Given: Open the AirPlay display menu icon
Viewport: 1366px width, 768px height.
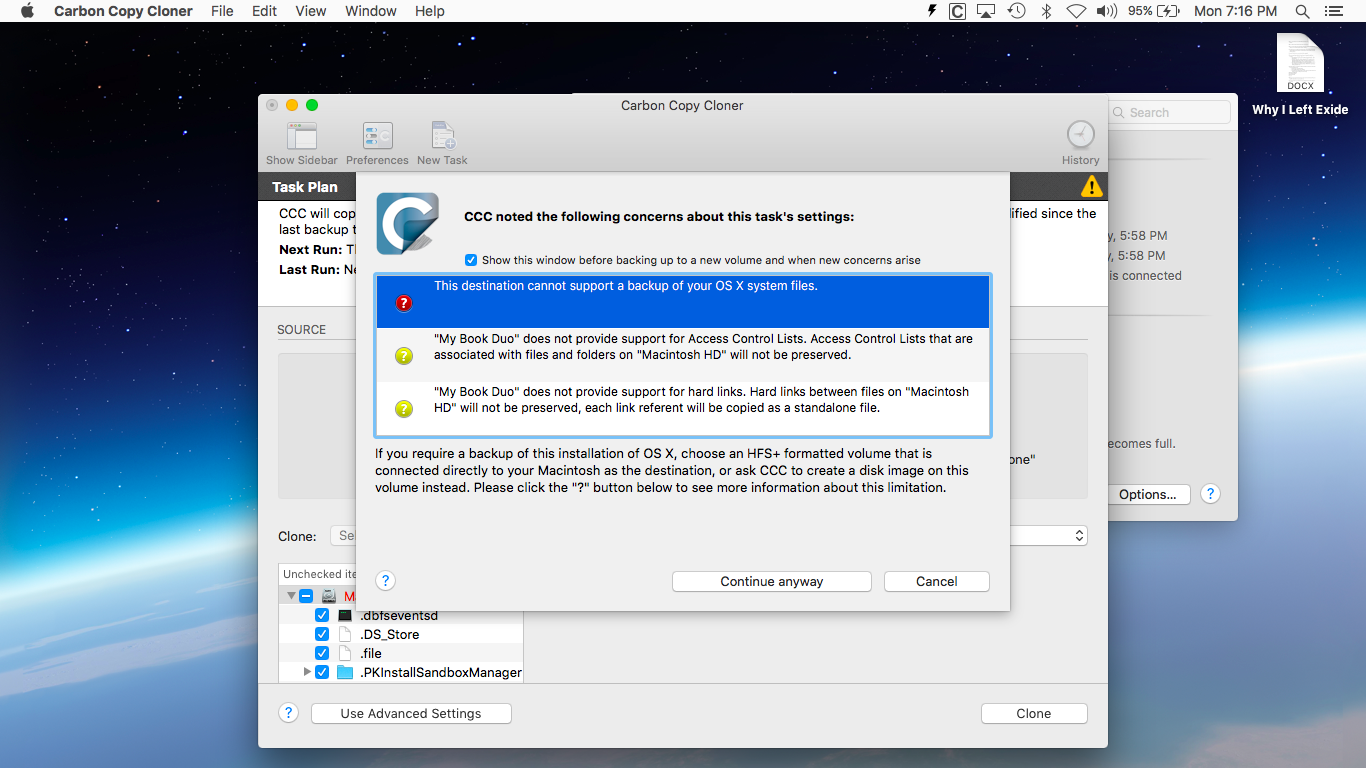Looking at the screenshot, I should tap(986, 11).
